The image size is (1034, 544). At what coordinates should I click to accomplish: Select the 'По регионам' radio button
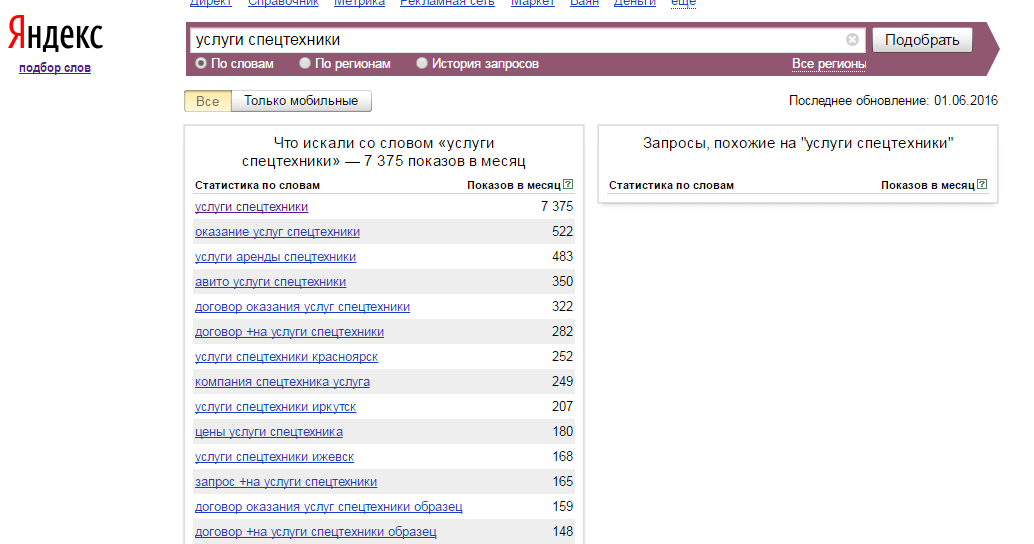305,64
